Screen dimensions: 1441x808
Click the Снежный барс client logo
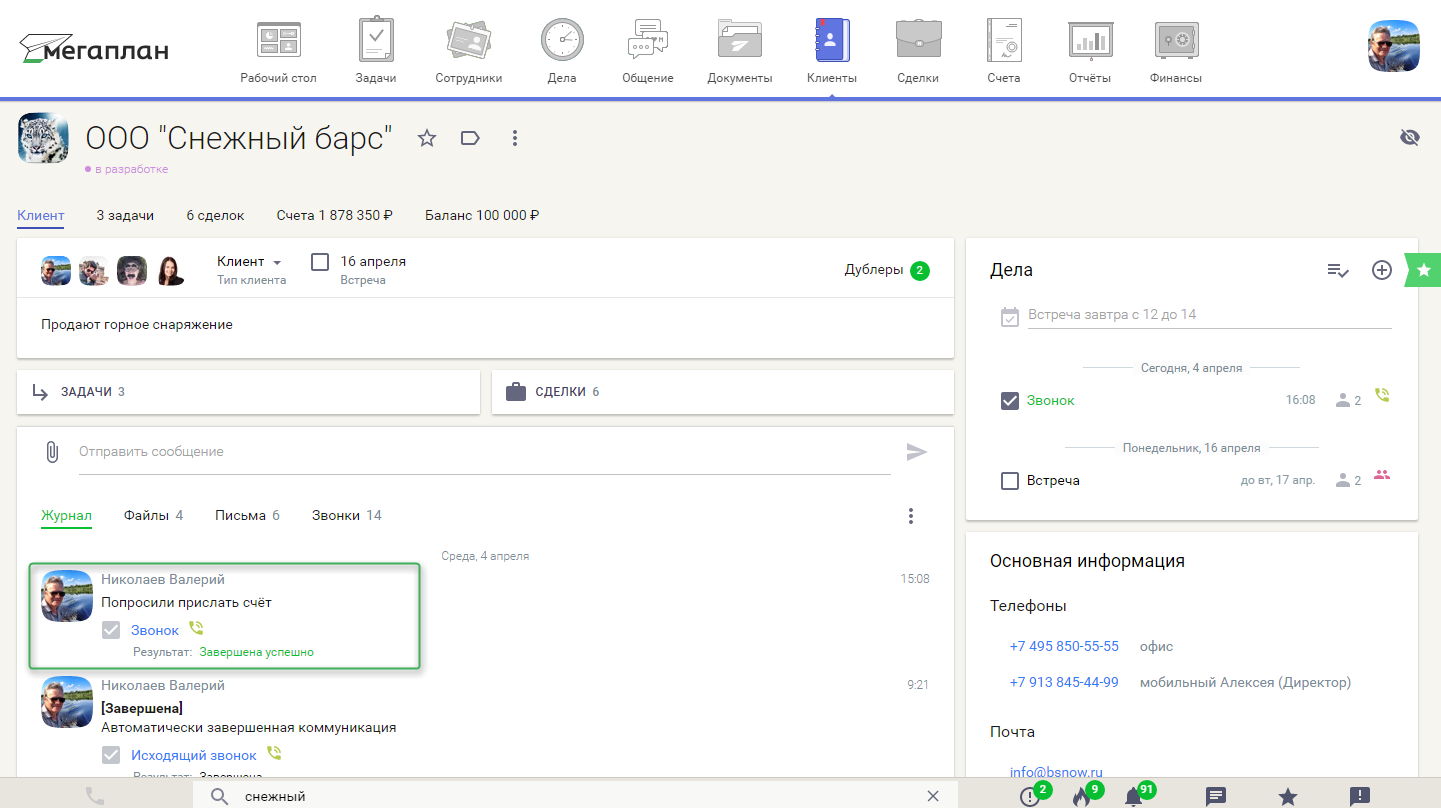click(43, 138)
